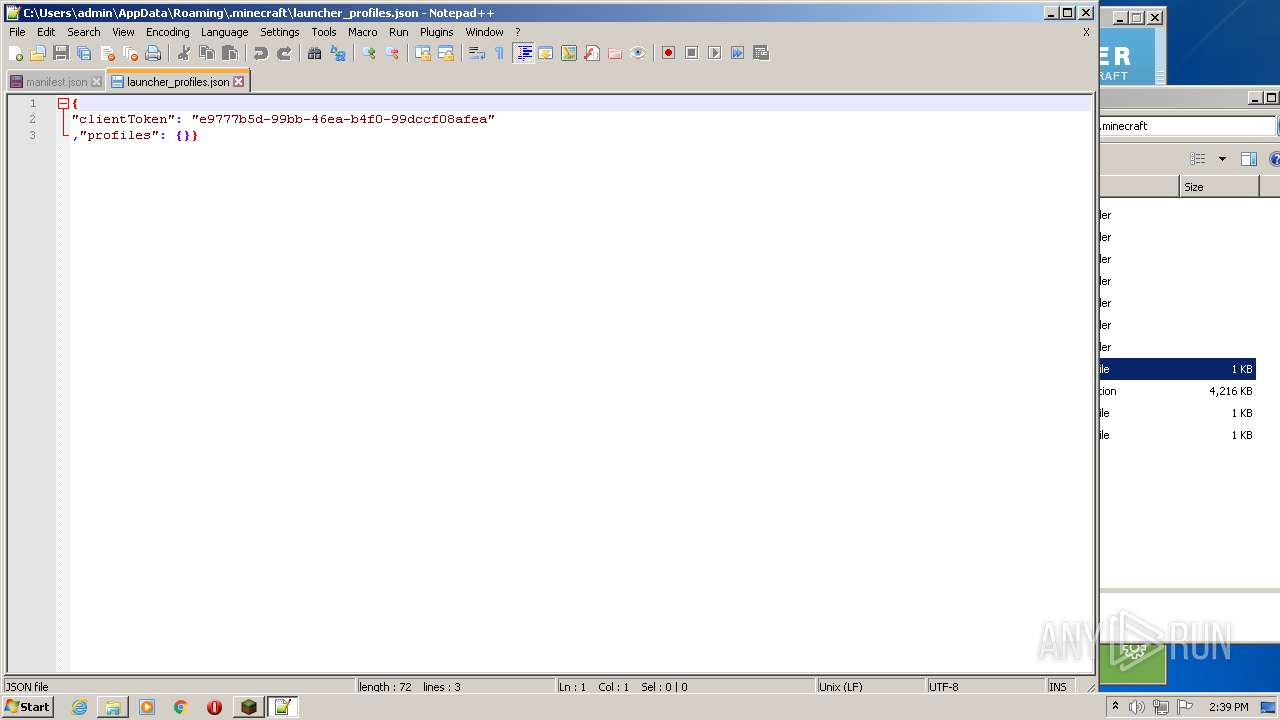Screen dimensions: 1280x720
Task: Start macro recording with red dot
Action: (668, 53)
